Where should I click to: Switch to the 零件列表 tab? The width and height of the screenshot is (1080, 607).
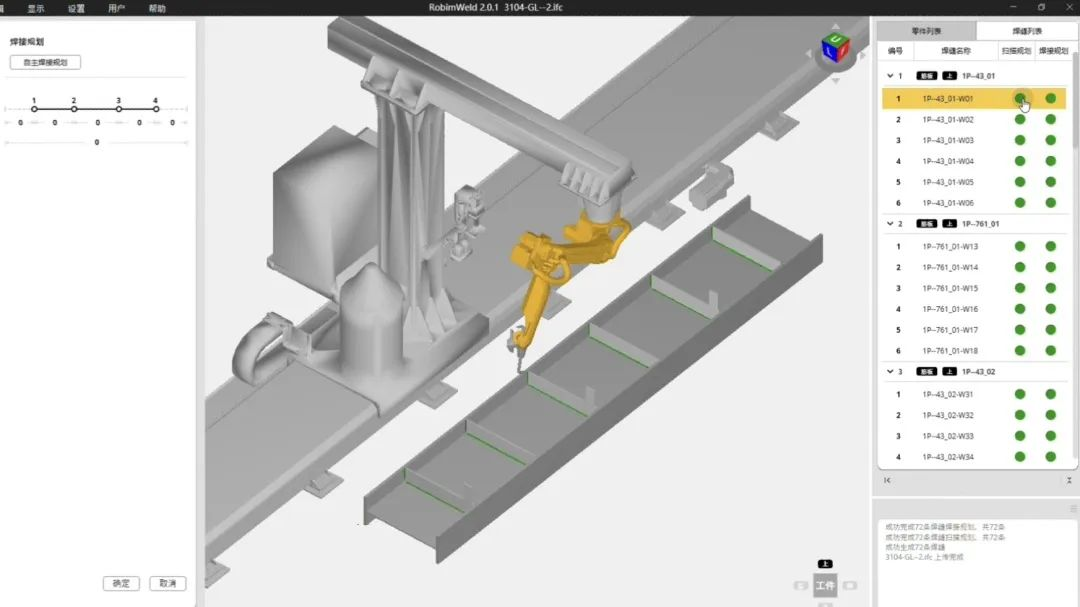point(926,31)
